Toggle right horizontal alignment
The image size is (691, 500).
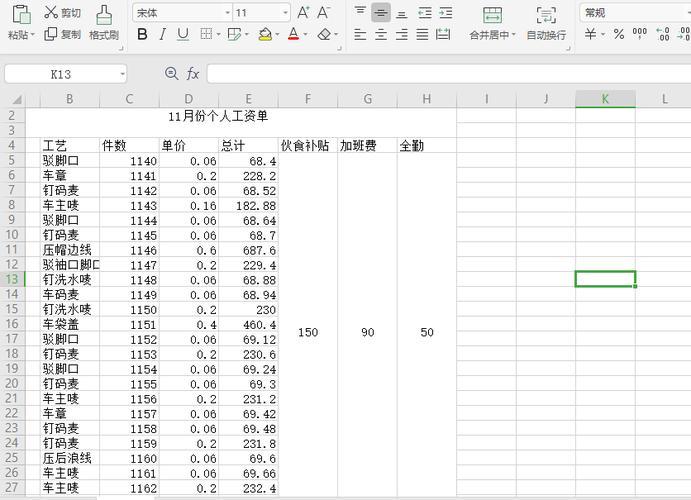[x=401, y=34]
